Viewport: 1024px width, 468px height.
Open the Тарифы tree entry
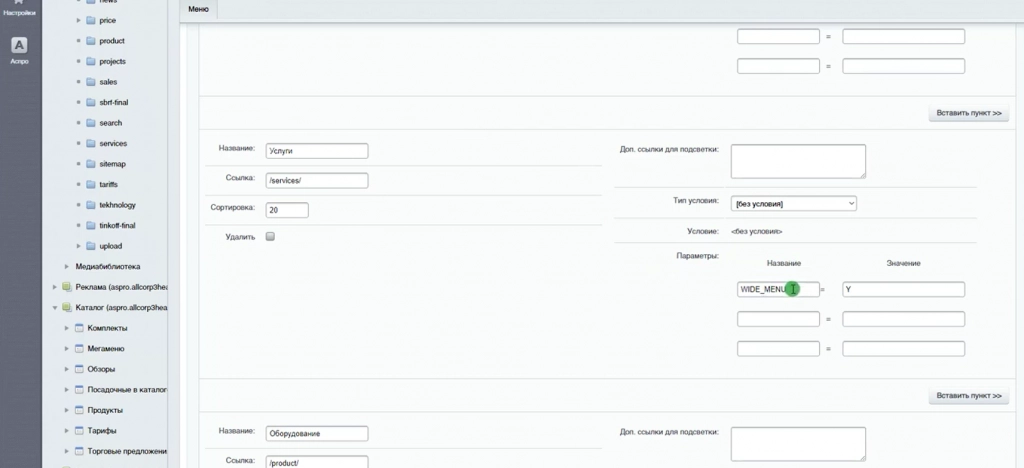click(x=102, y=431)
